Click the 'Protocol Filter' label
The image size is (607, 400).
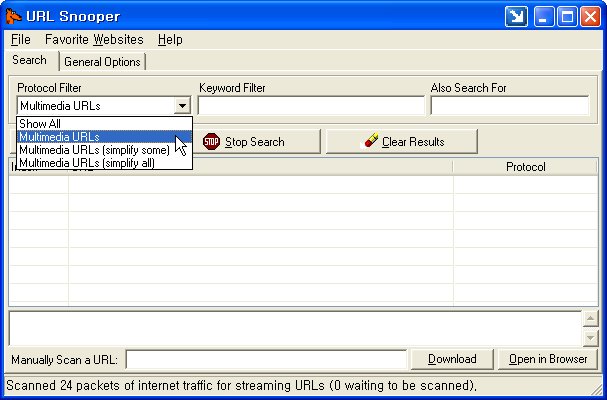[x=49, y=88]
